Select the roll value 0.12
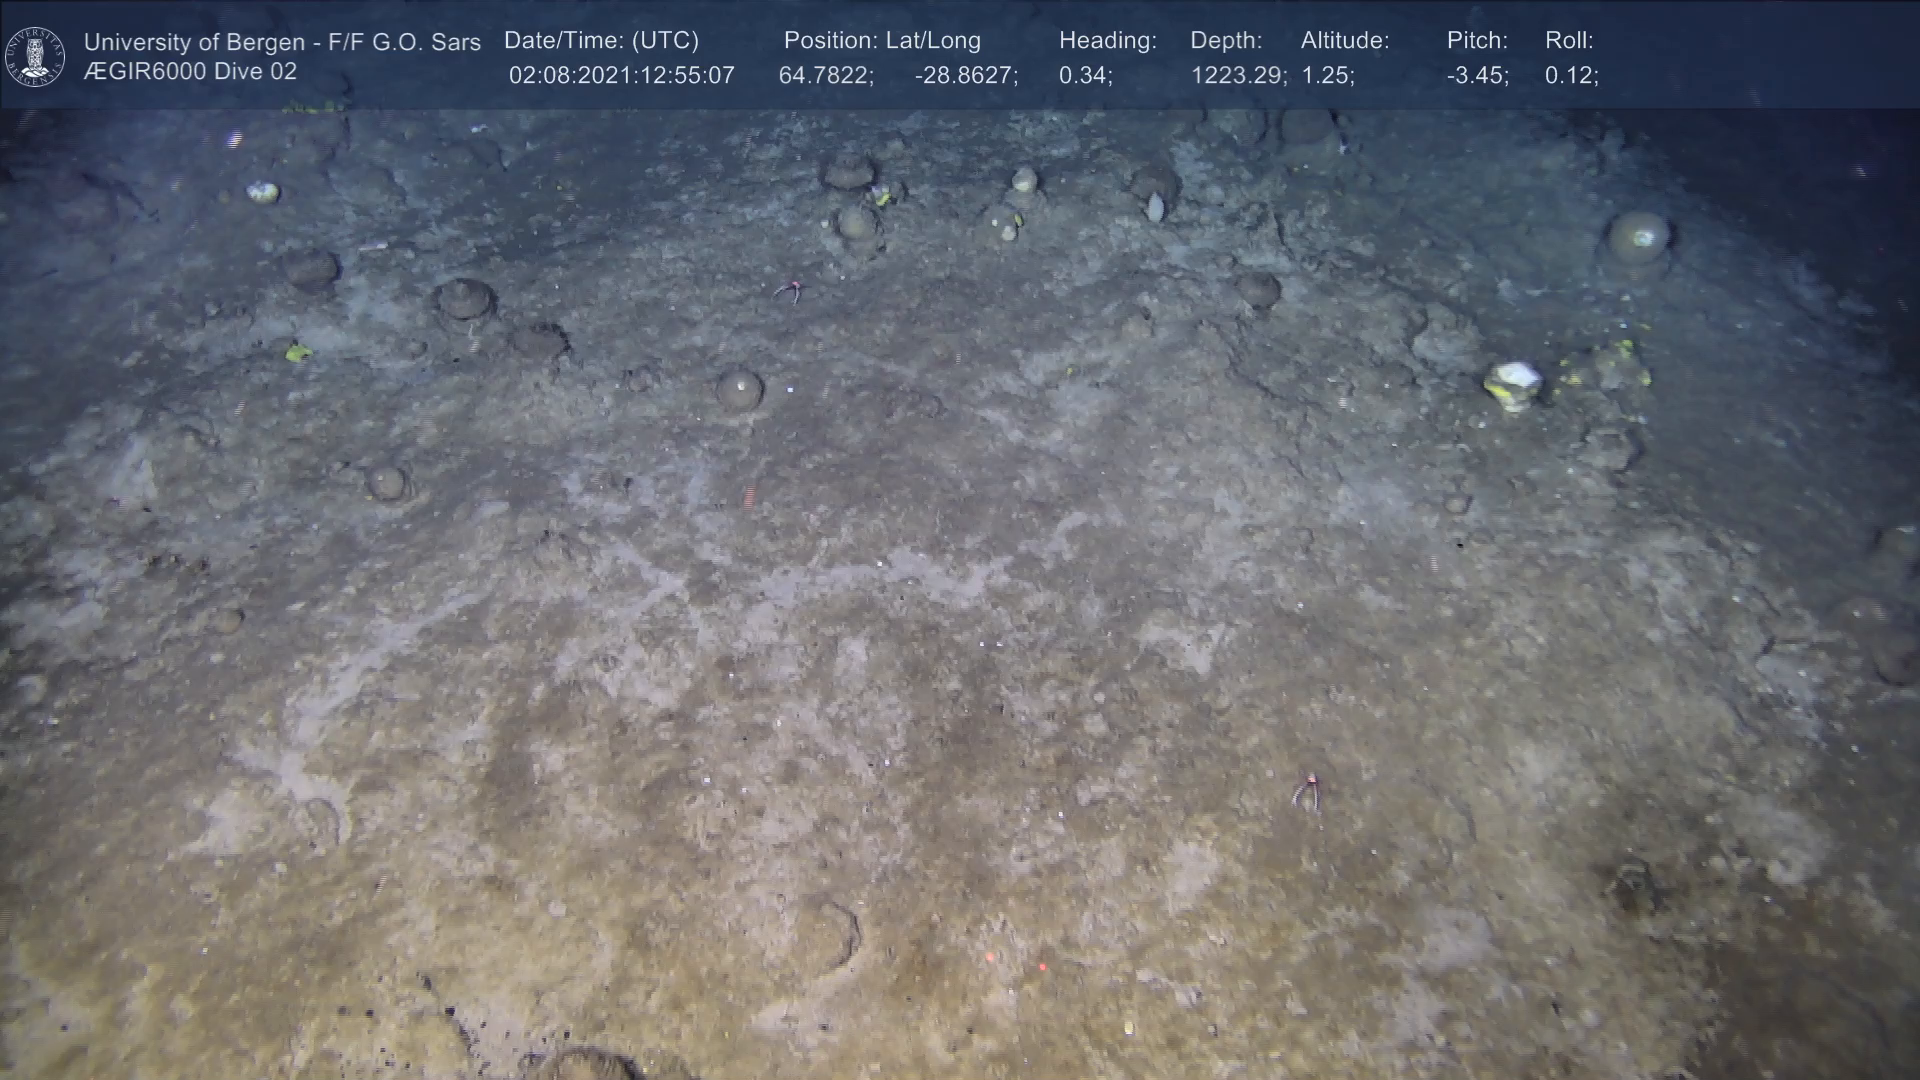Viewport: 1920px width, 1080px height. (x=1571, y=76)
